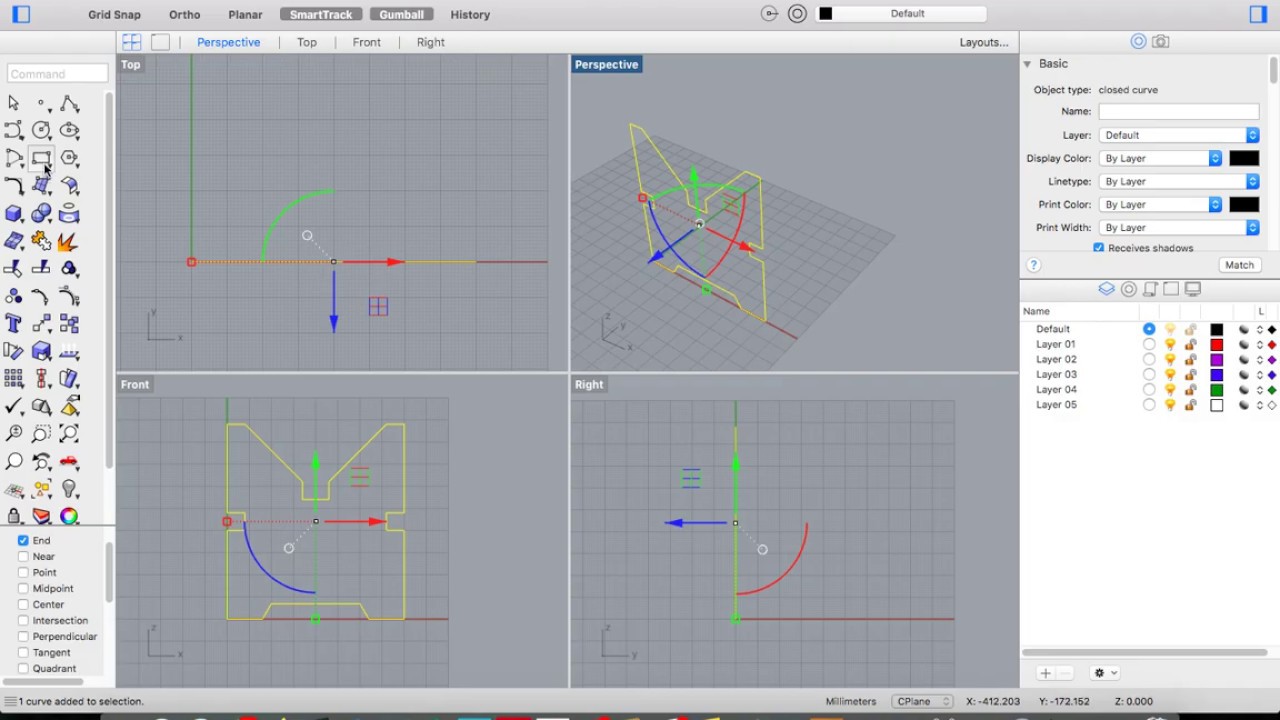The height and width of the screenshot is (720, 1280).
Task: Open the Linetype dropdown
Action: [1179, 181]
